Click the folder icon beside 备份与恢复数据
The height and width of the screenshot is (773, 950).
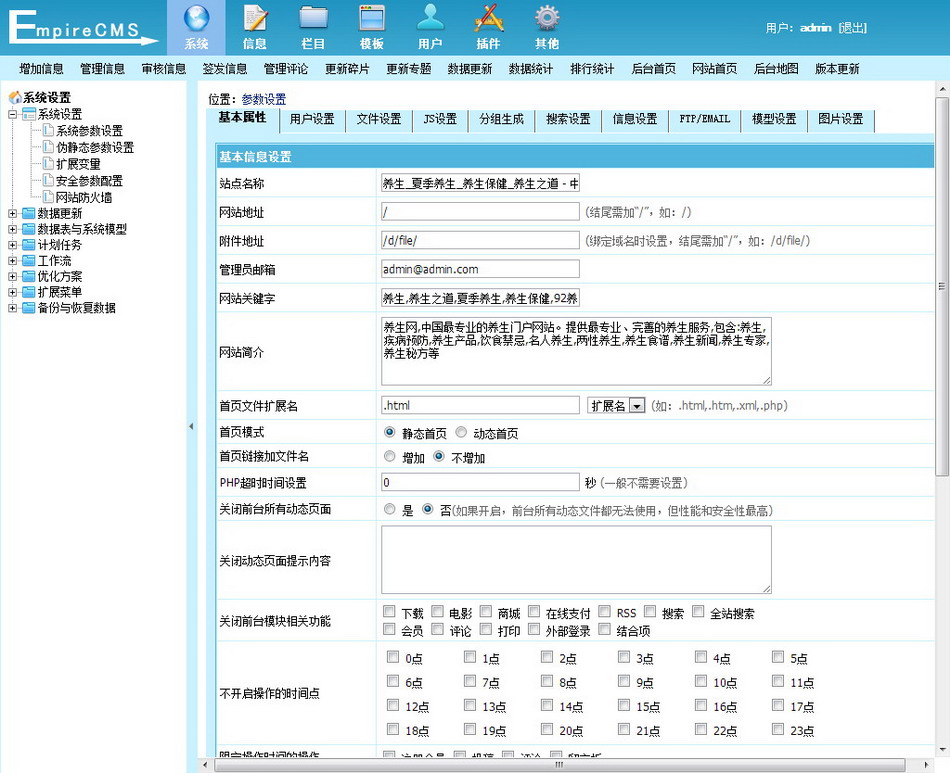click(x=28, y=308)
